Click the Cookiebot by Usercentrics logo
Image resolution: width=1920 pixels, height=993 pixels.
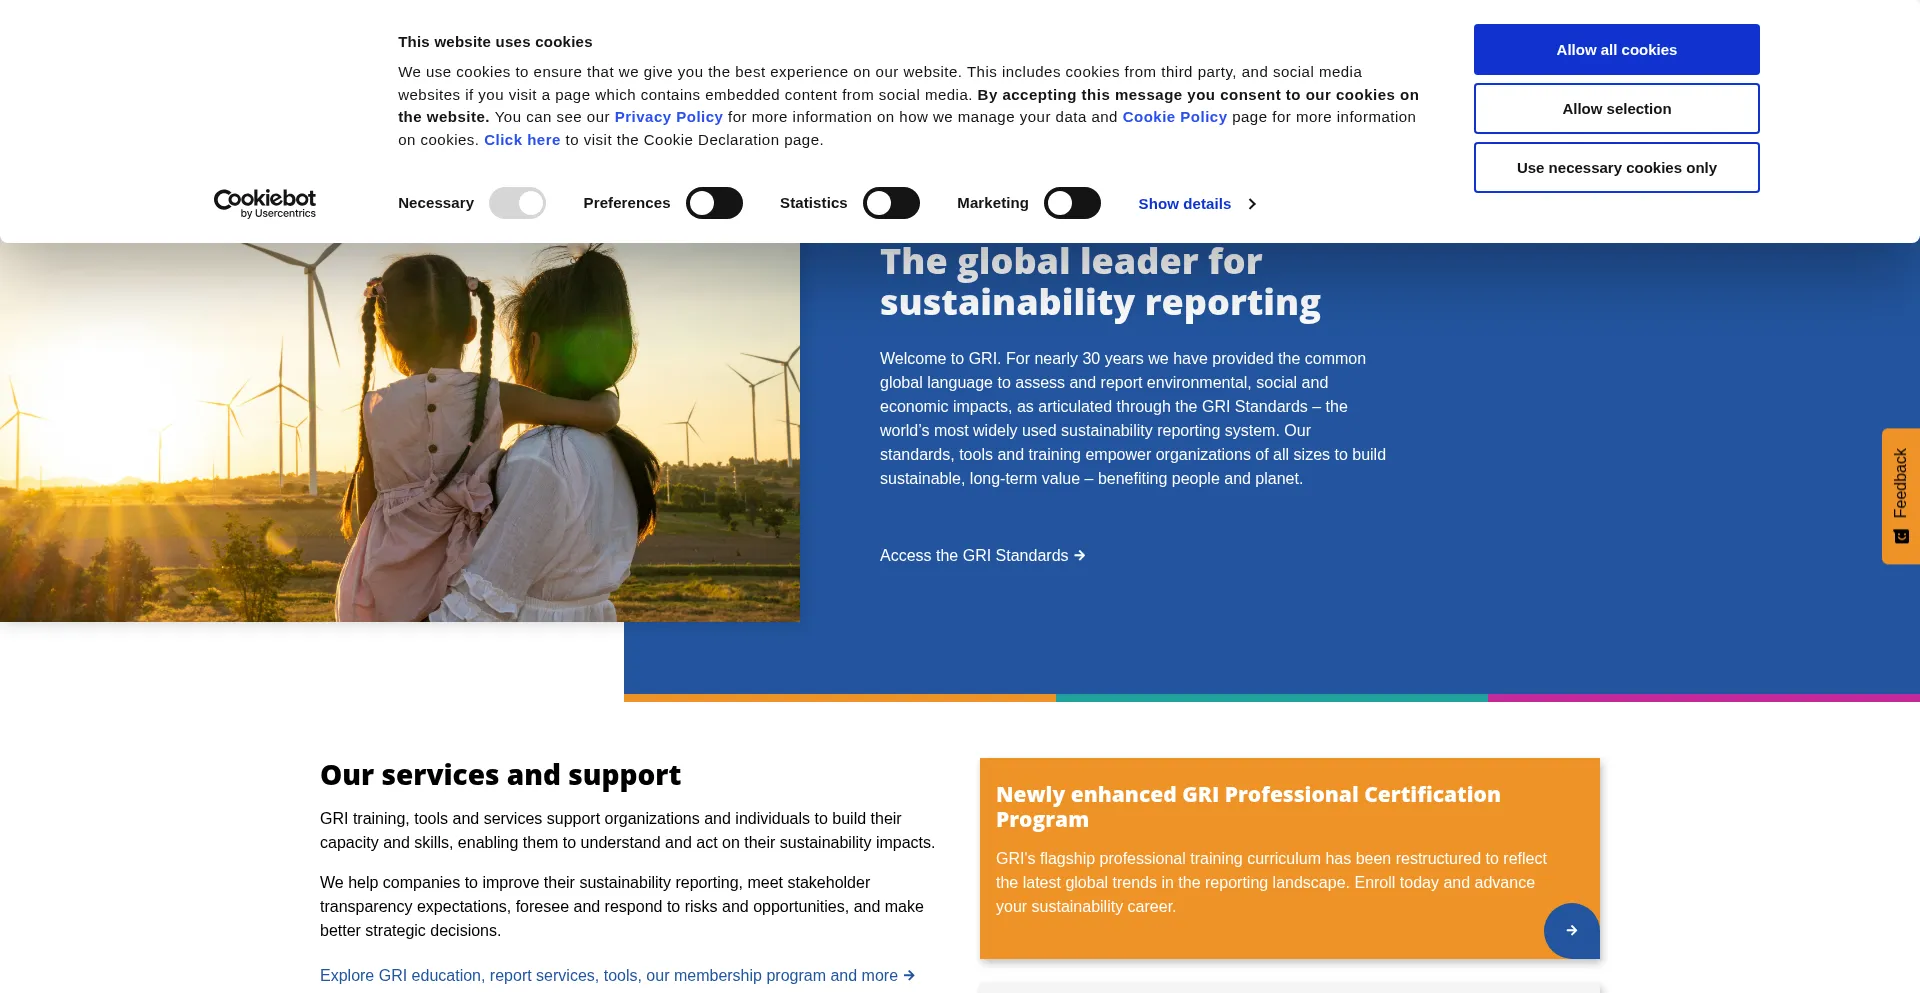(x=265, y=203)
